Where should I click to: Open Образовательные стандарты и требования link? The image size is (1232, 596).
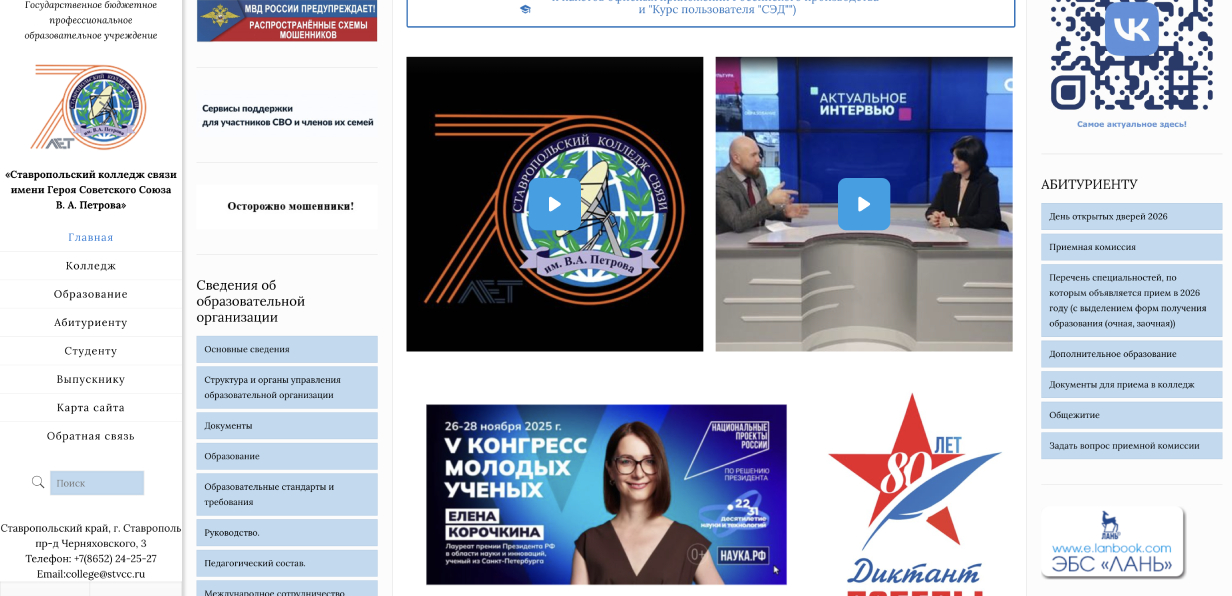(x=287, y=494)
